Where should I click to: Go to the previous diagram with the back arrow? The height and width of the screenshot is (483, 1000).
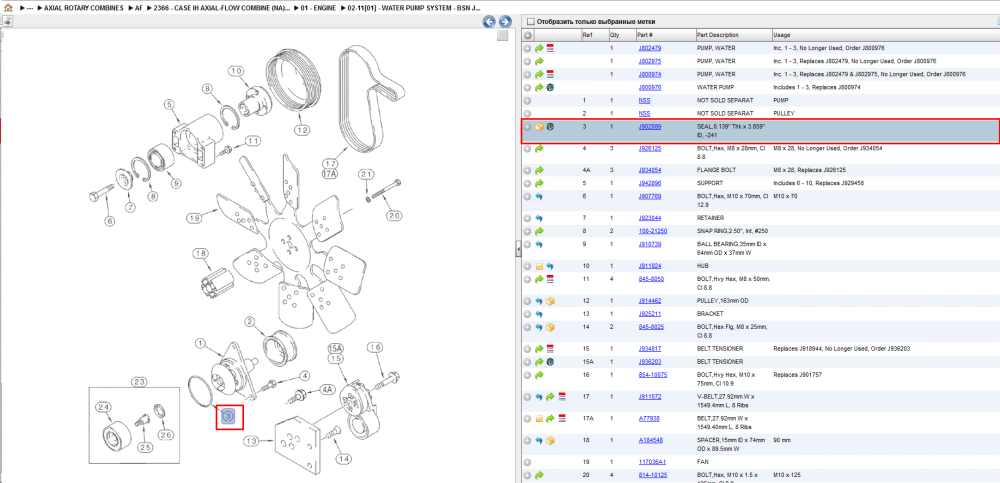(489, 22)
